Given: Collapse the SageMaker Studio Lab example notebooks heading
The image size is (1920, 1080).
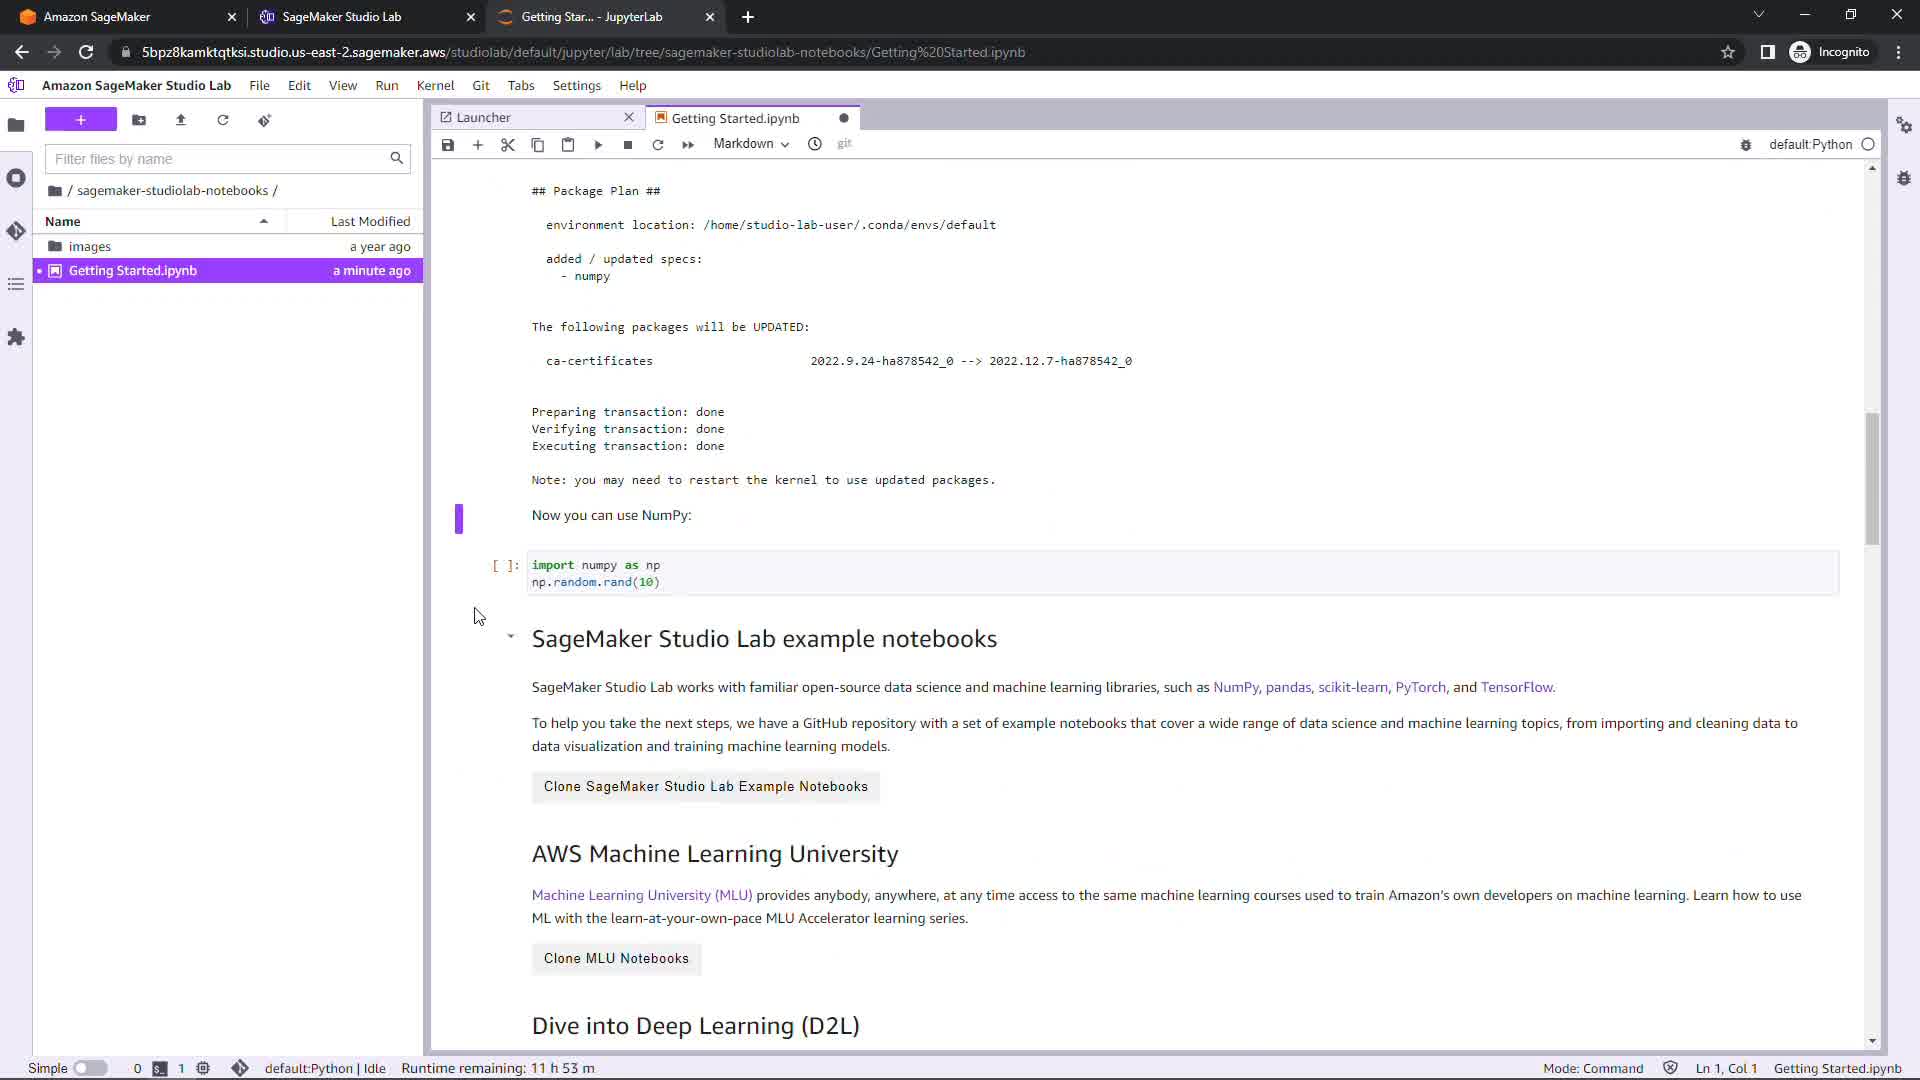Looking at the screenshot, I should [x=510, y=637].
